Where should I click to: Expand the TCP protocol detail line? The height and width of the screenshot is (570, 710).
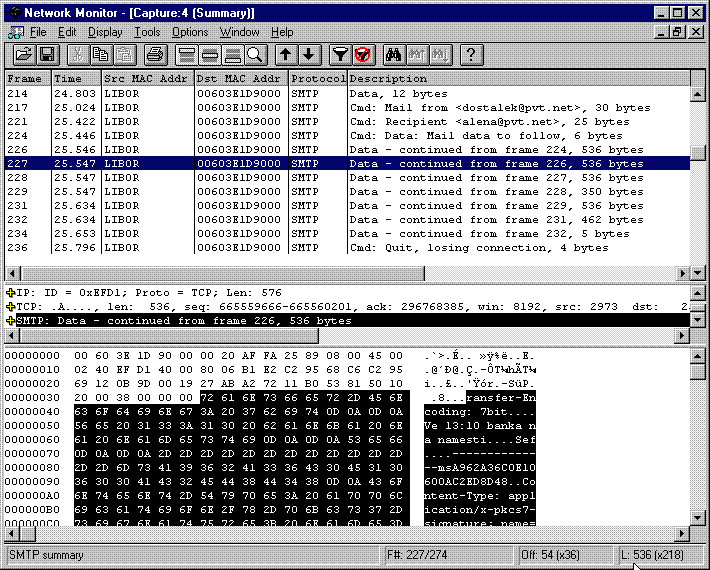tap(11, 307)
